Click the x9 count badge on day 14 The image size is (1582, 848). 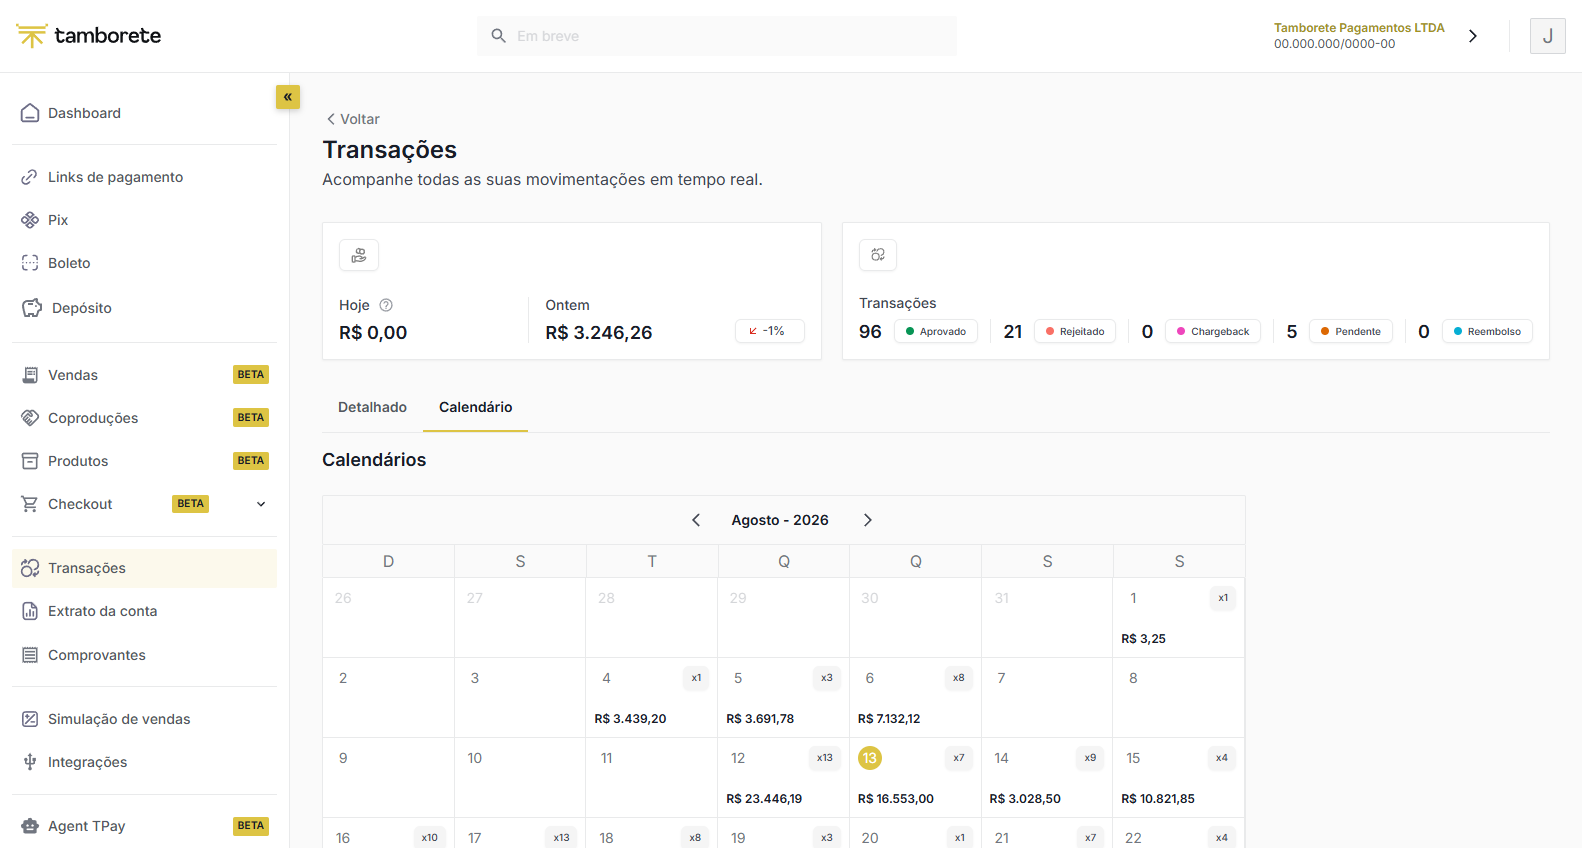click(1090, 758)
